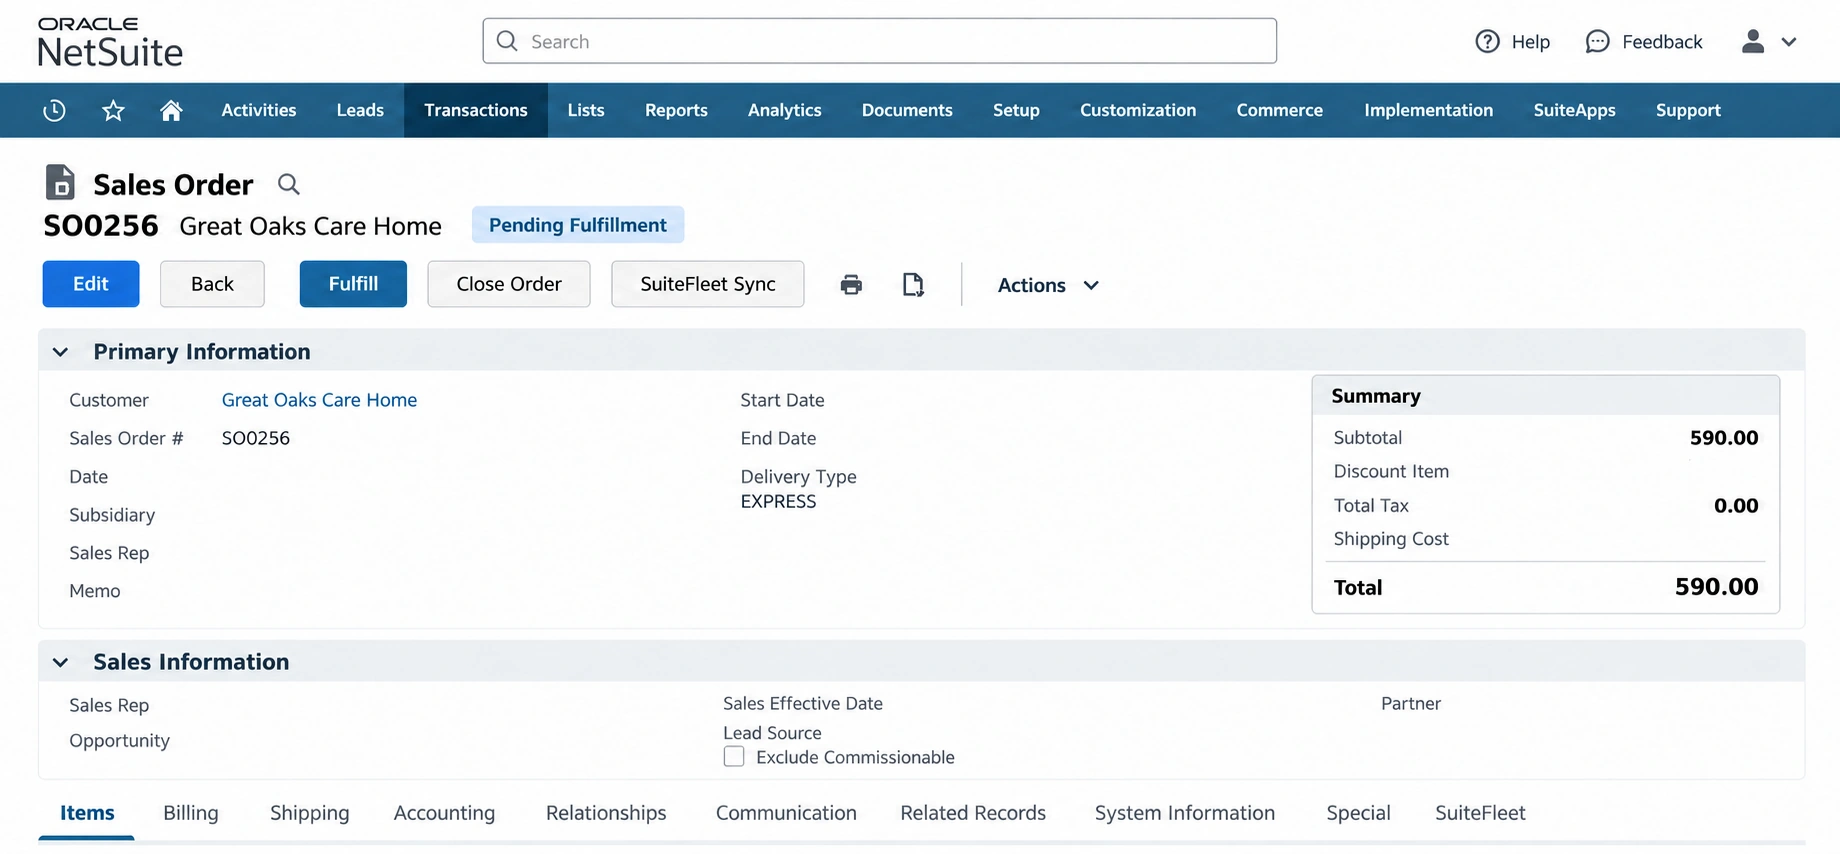
Task: Click the SuiteFleet Sync button
Action: [708, 284]
